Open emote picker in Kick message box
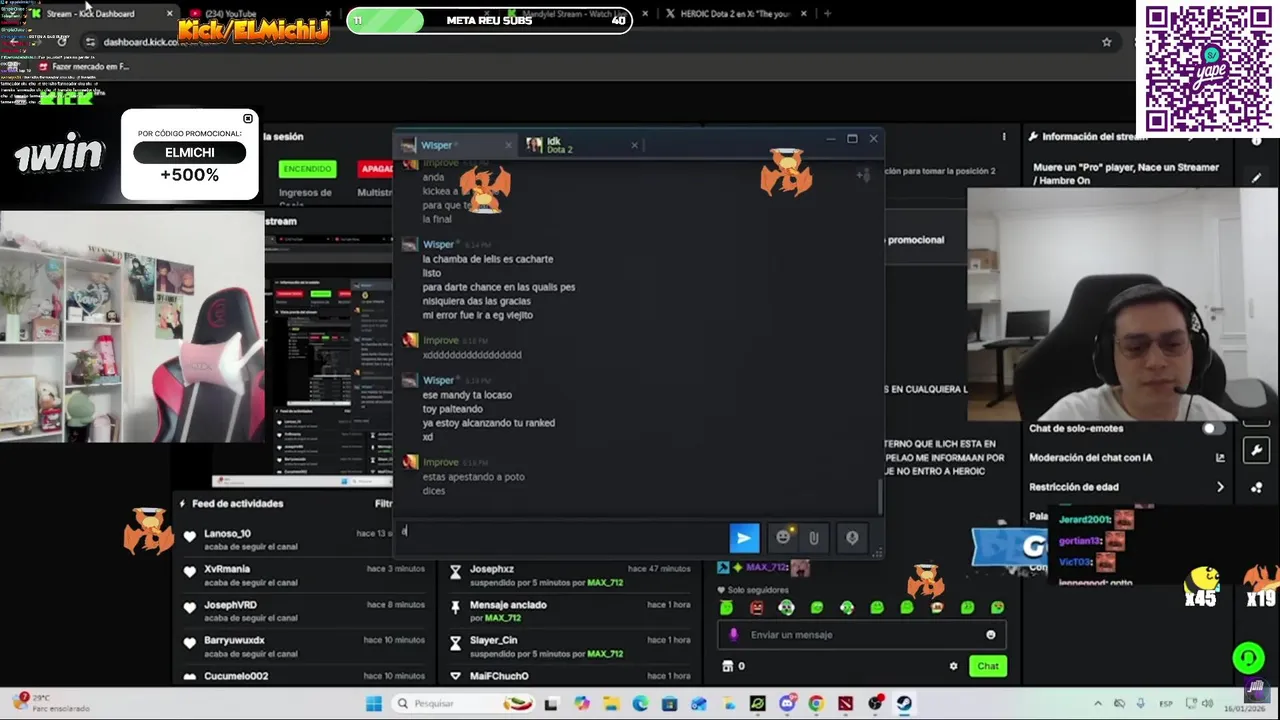The height and width of the screenshot is (720, 1280). click(991, 635)
